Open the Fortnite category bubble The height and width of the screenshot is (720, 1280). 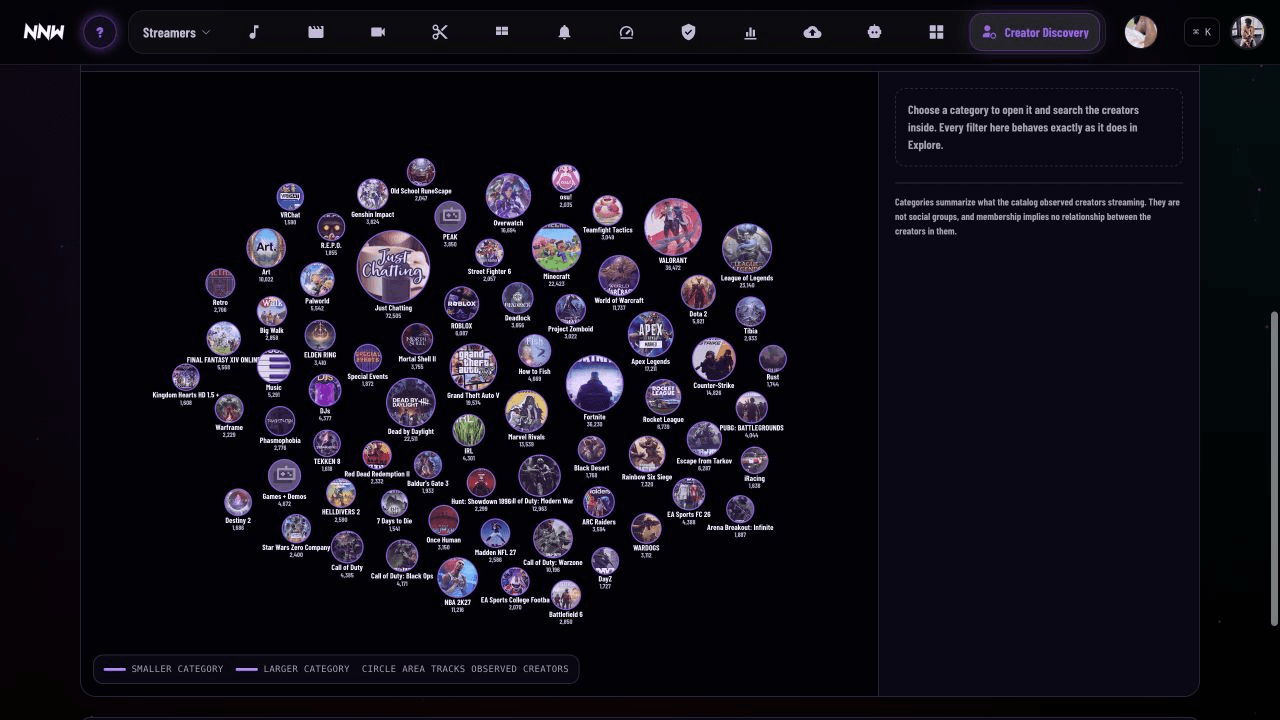[594, 384]
